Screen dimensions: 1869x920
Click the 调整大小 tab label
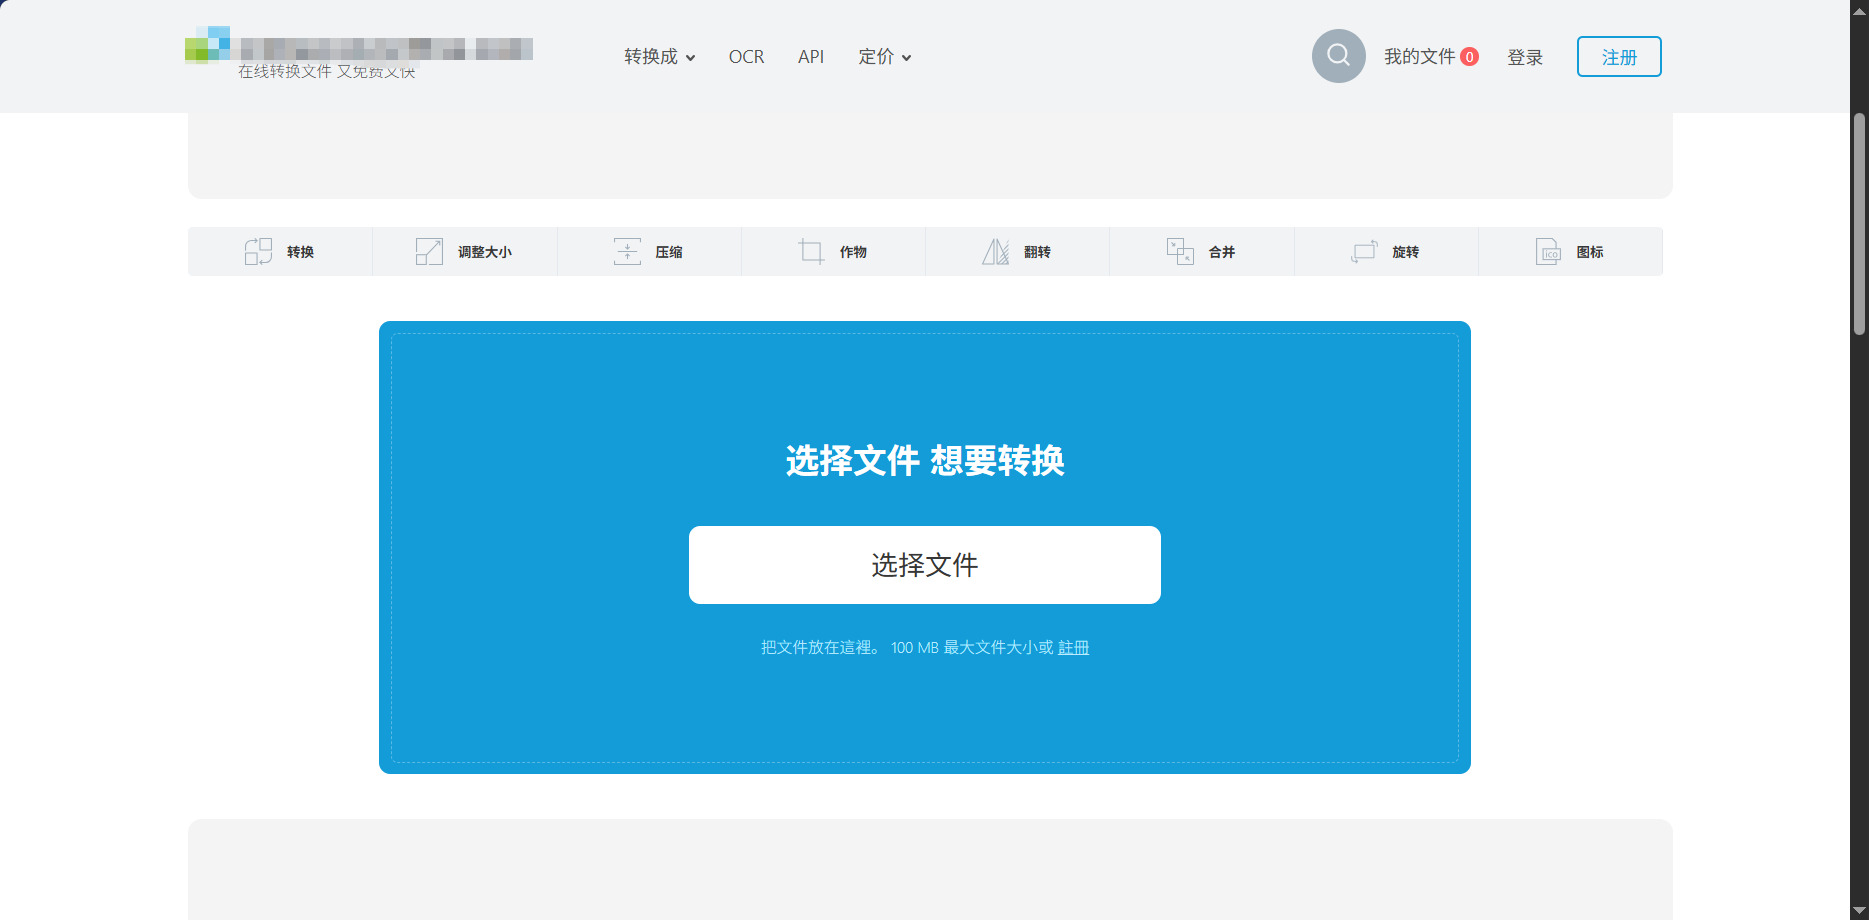point(485,252)
